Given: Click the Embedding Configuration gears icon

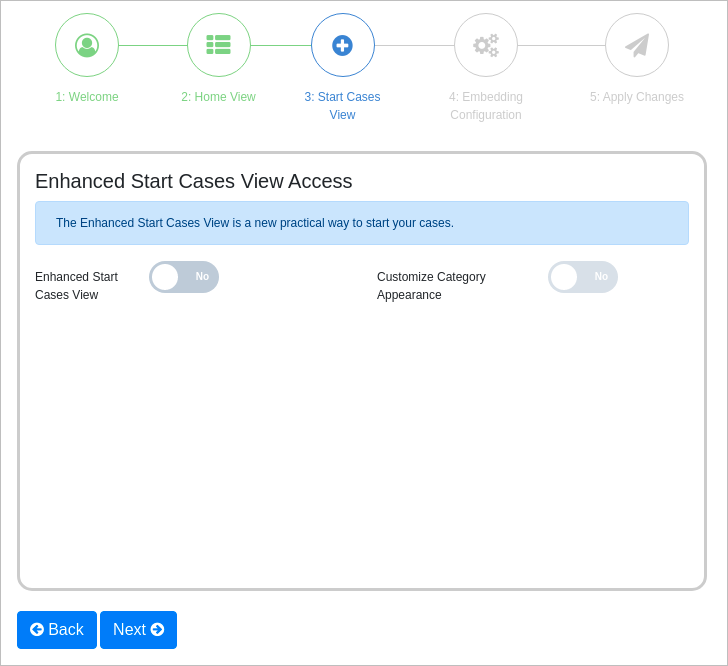Looking at the screenshot, I should coord(485,45).
